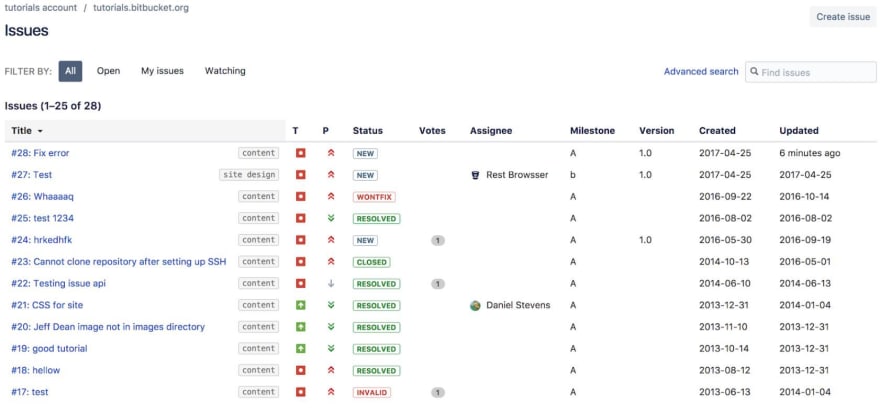Click Rest Browsser avatar icon

pyautogui.click(x=475, y=175)
